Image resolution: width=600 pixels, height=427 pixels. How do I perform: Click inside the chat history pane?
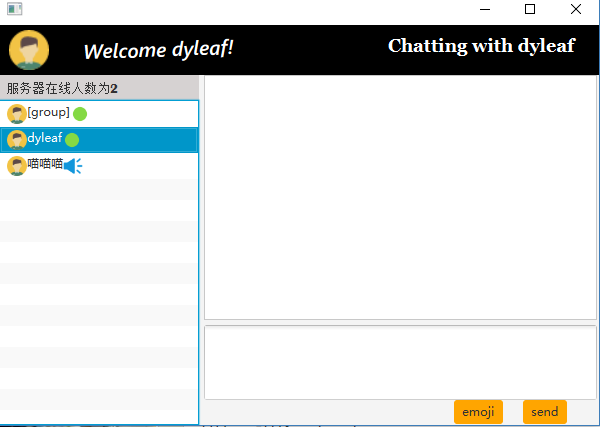point(400,197)
